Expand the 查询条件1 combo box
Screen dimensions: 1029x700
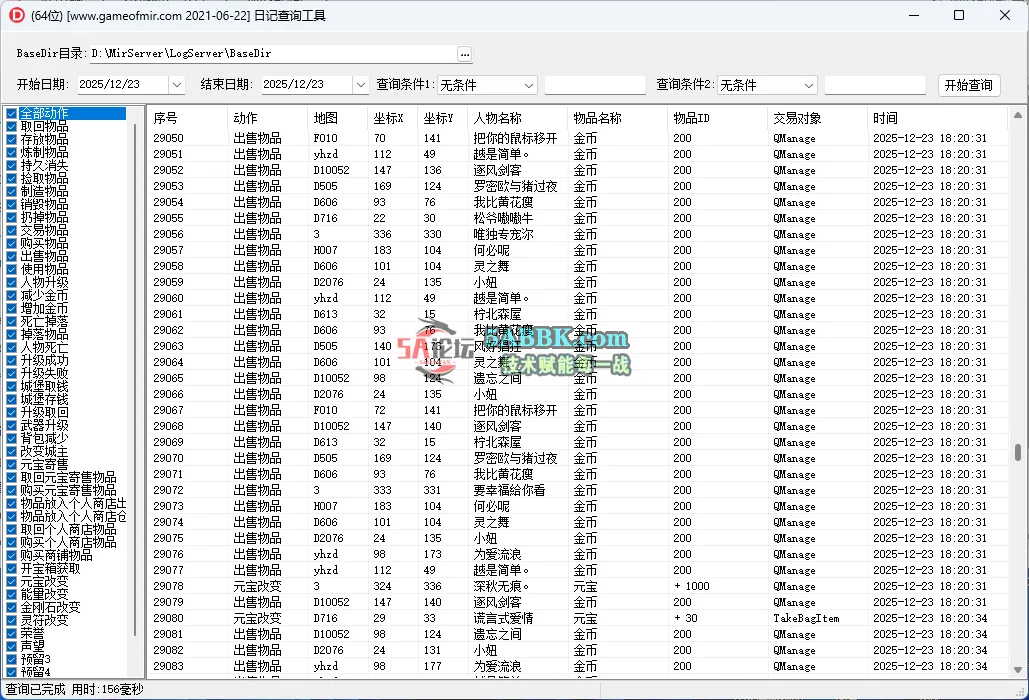coord(528,85)
